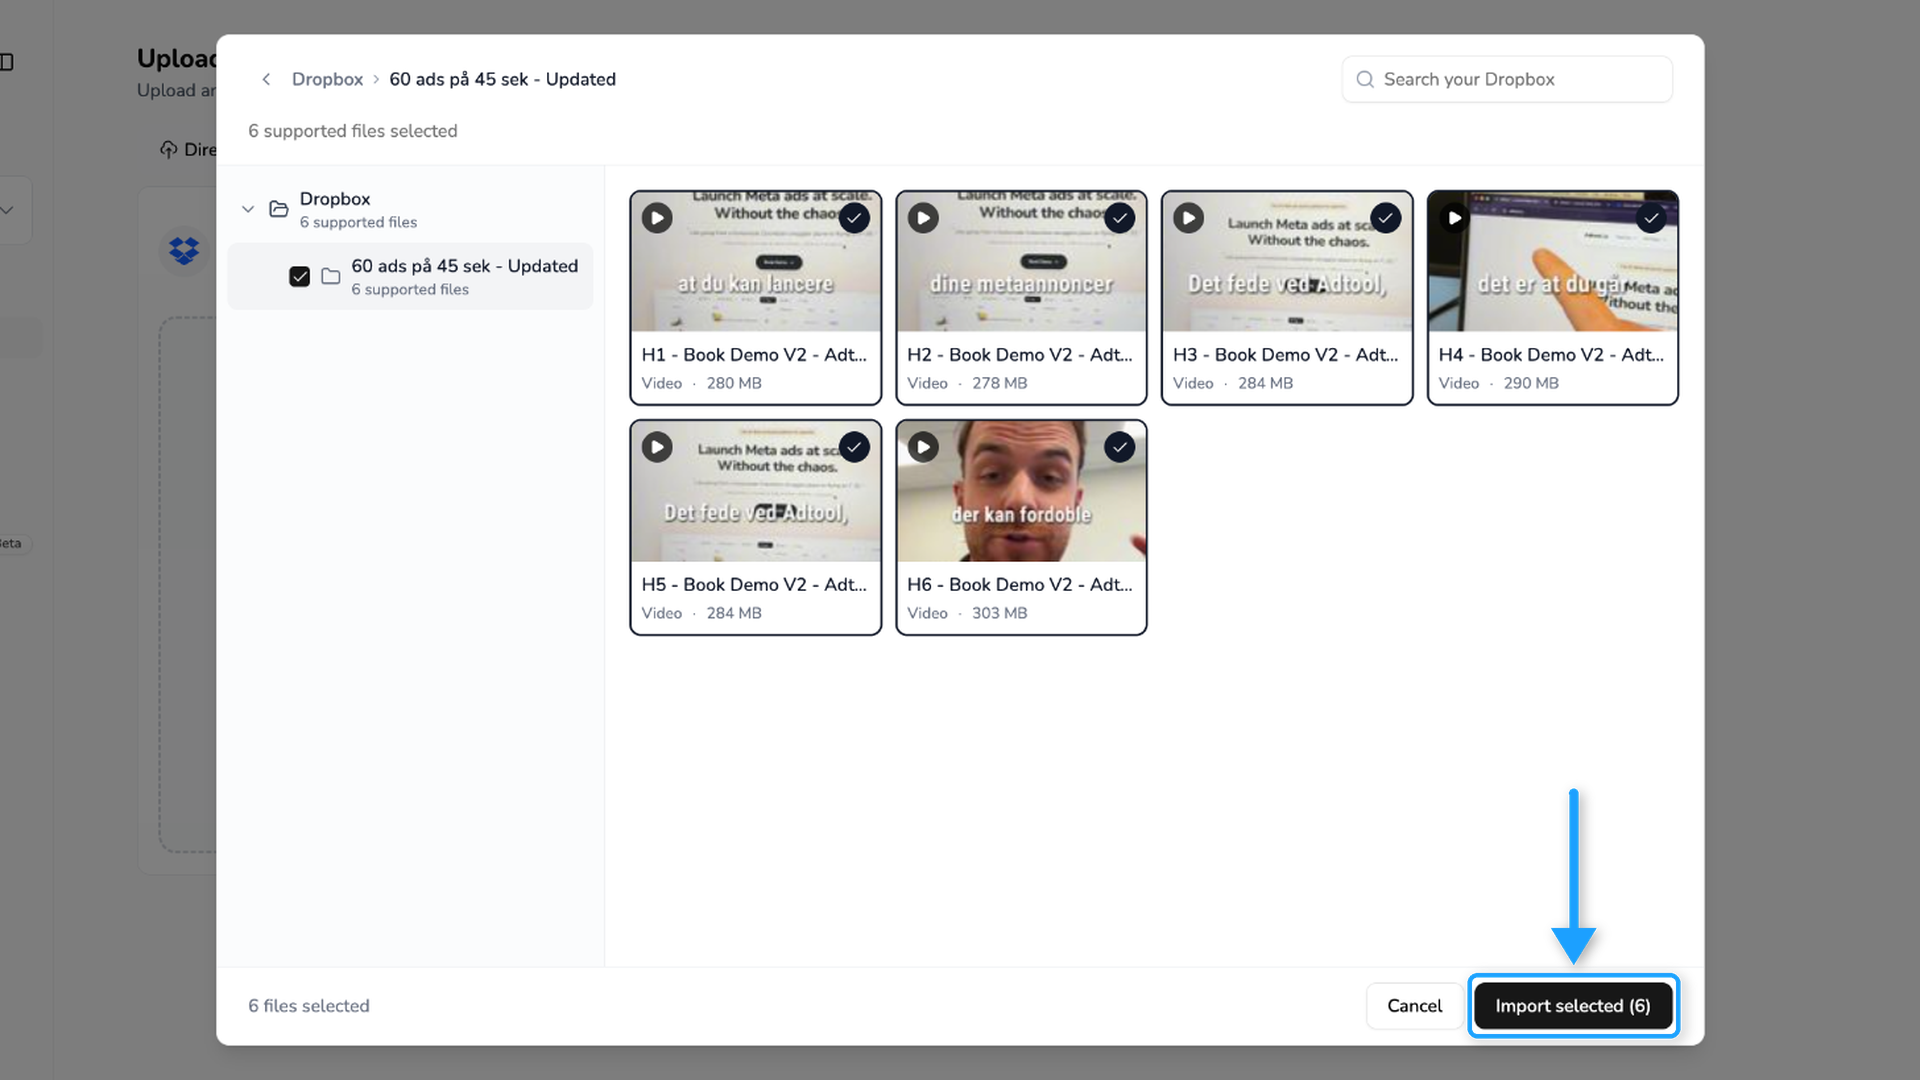Click the '6 supported files selected' text
This screenshot has height=1080, width=1920.
(353, 131)
